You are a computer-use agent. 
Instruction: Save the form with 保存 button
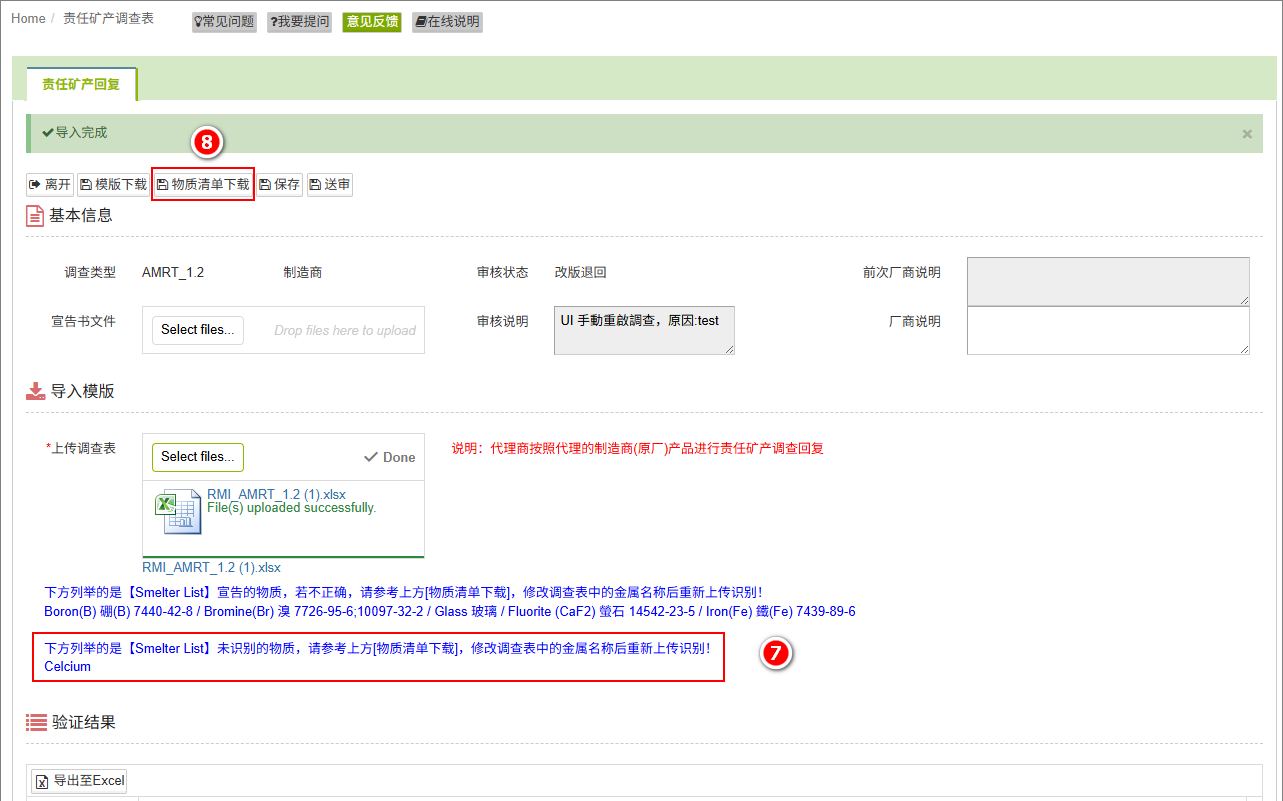280,185
